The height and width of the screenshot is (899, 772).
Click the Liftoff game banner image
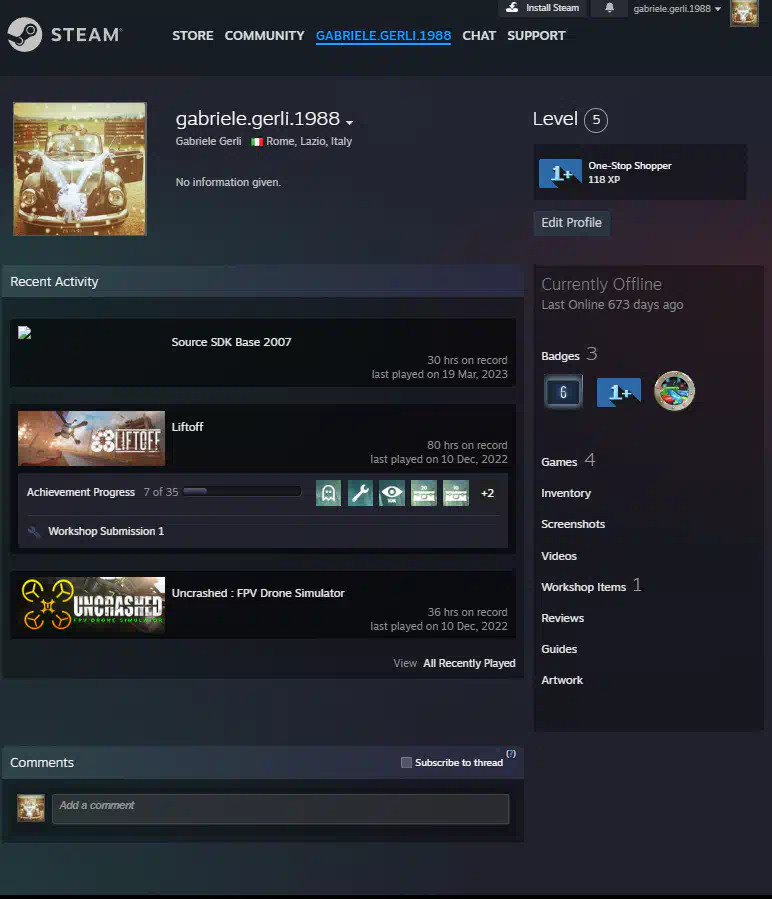pyautogui.click(x=91, y=439)
